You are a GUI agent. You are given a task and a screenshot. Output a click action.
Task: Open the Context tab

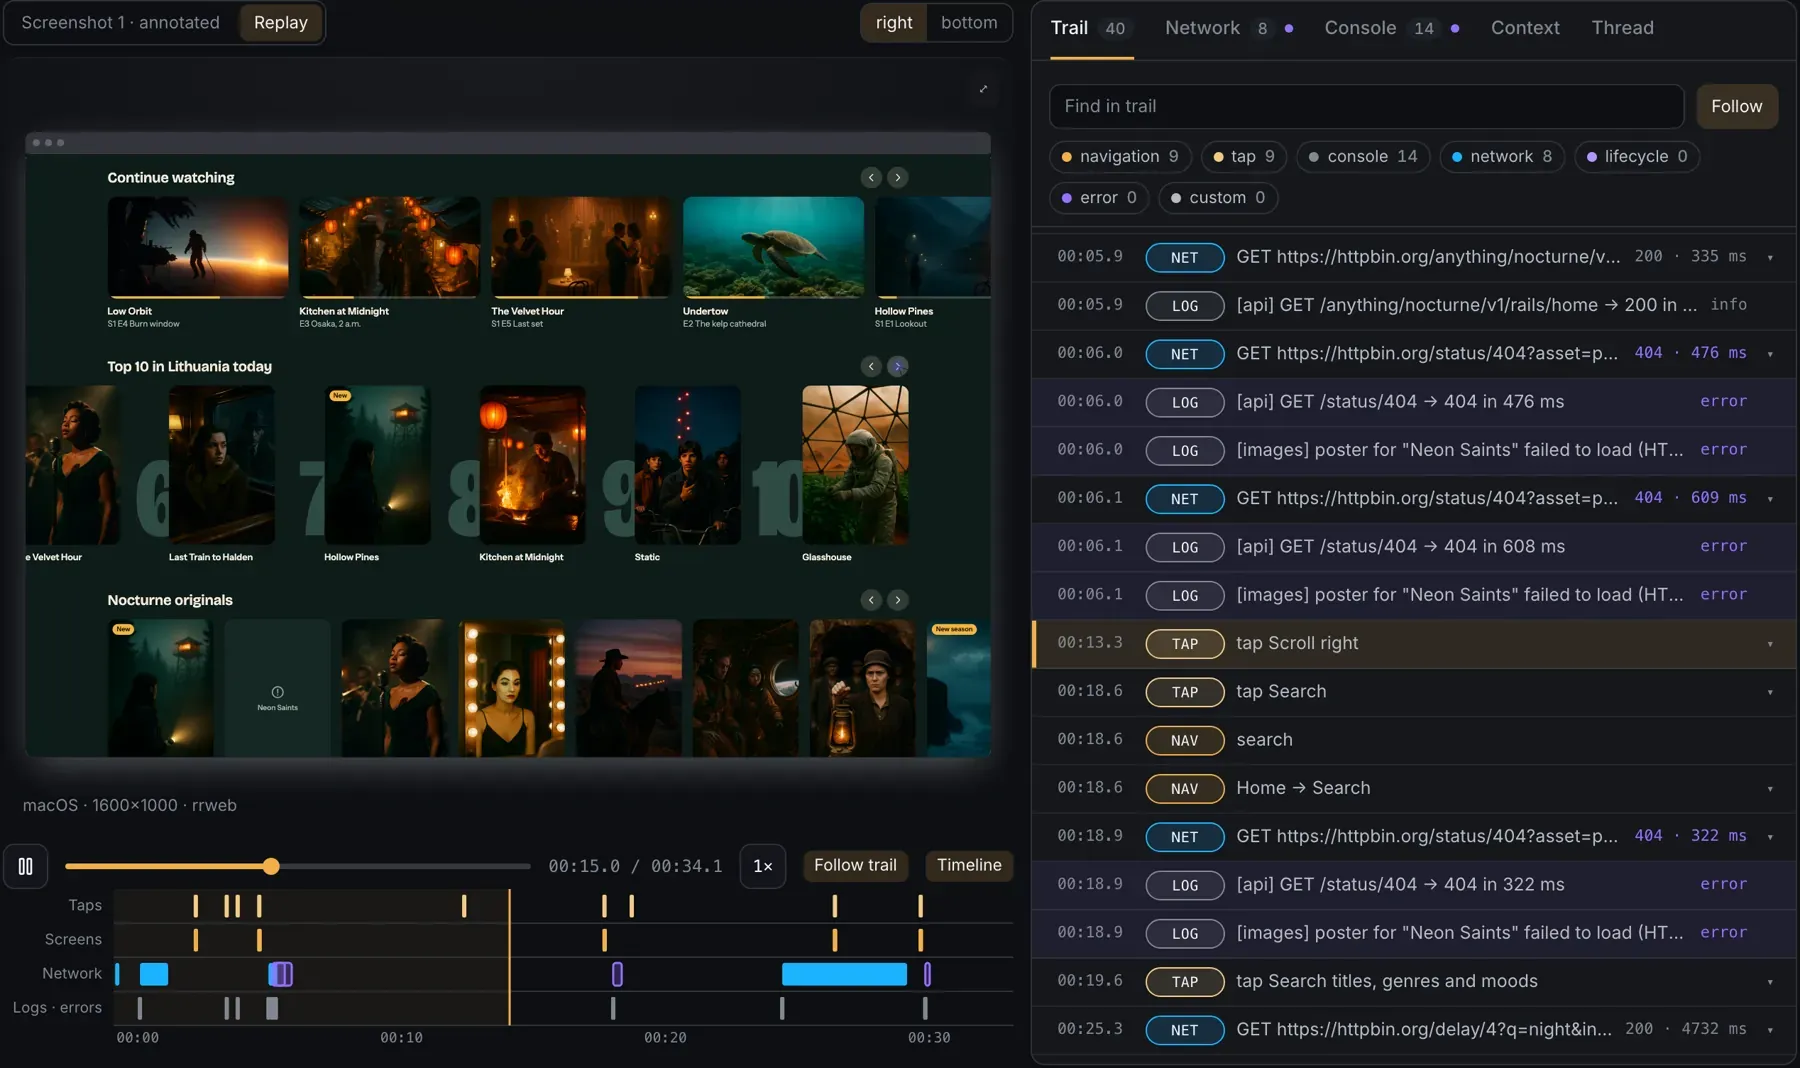pos(1525,28)
